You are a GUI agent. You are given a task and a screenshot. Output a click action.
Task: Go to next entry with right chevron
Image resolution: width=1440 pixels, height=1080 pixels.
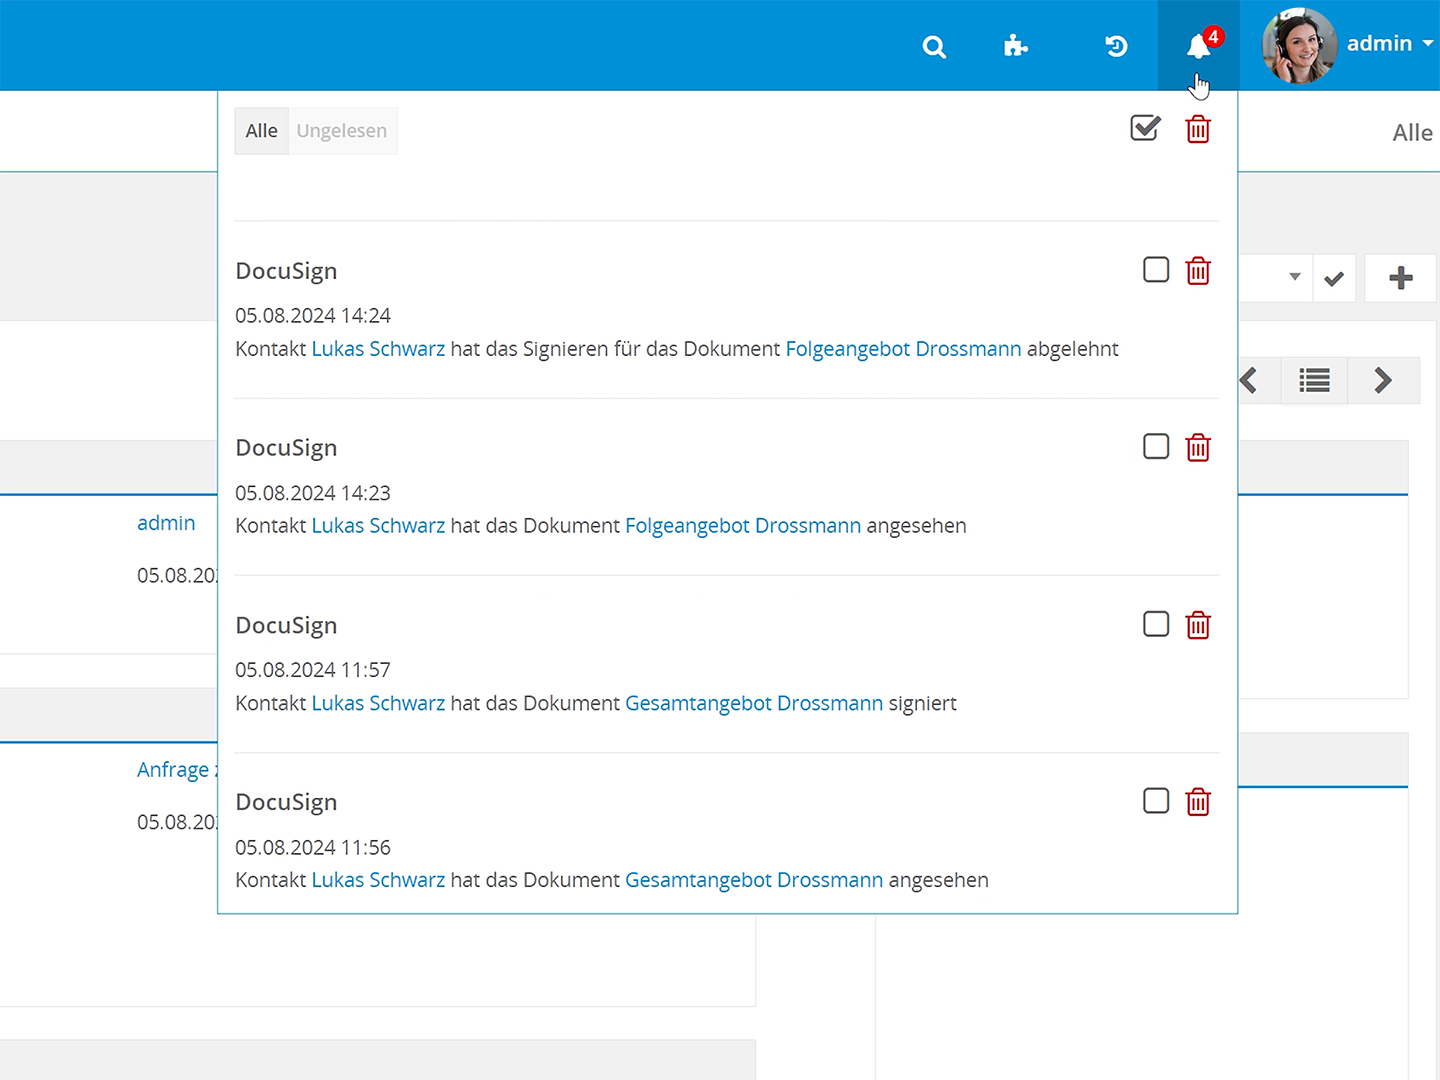tap(1383, 381)
